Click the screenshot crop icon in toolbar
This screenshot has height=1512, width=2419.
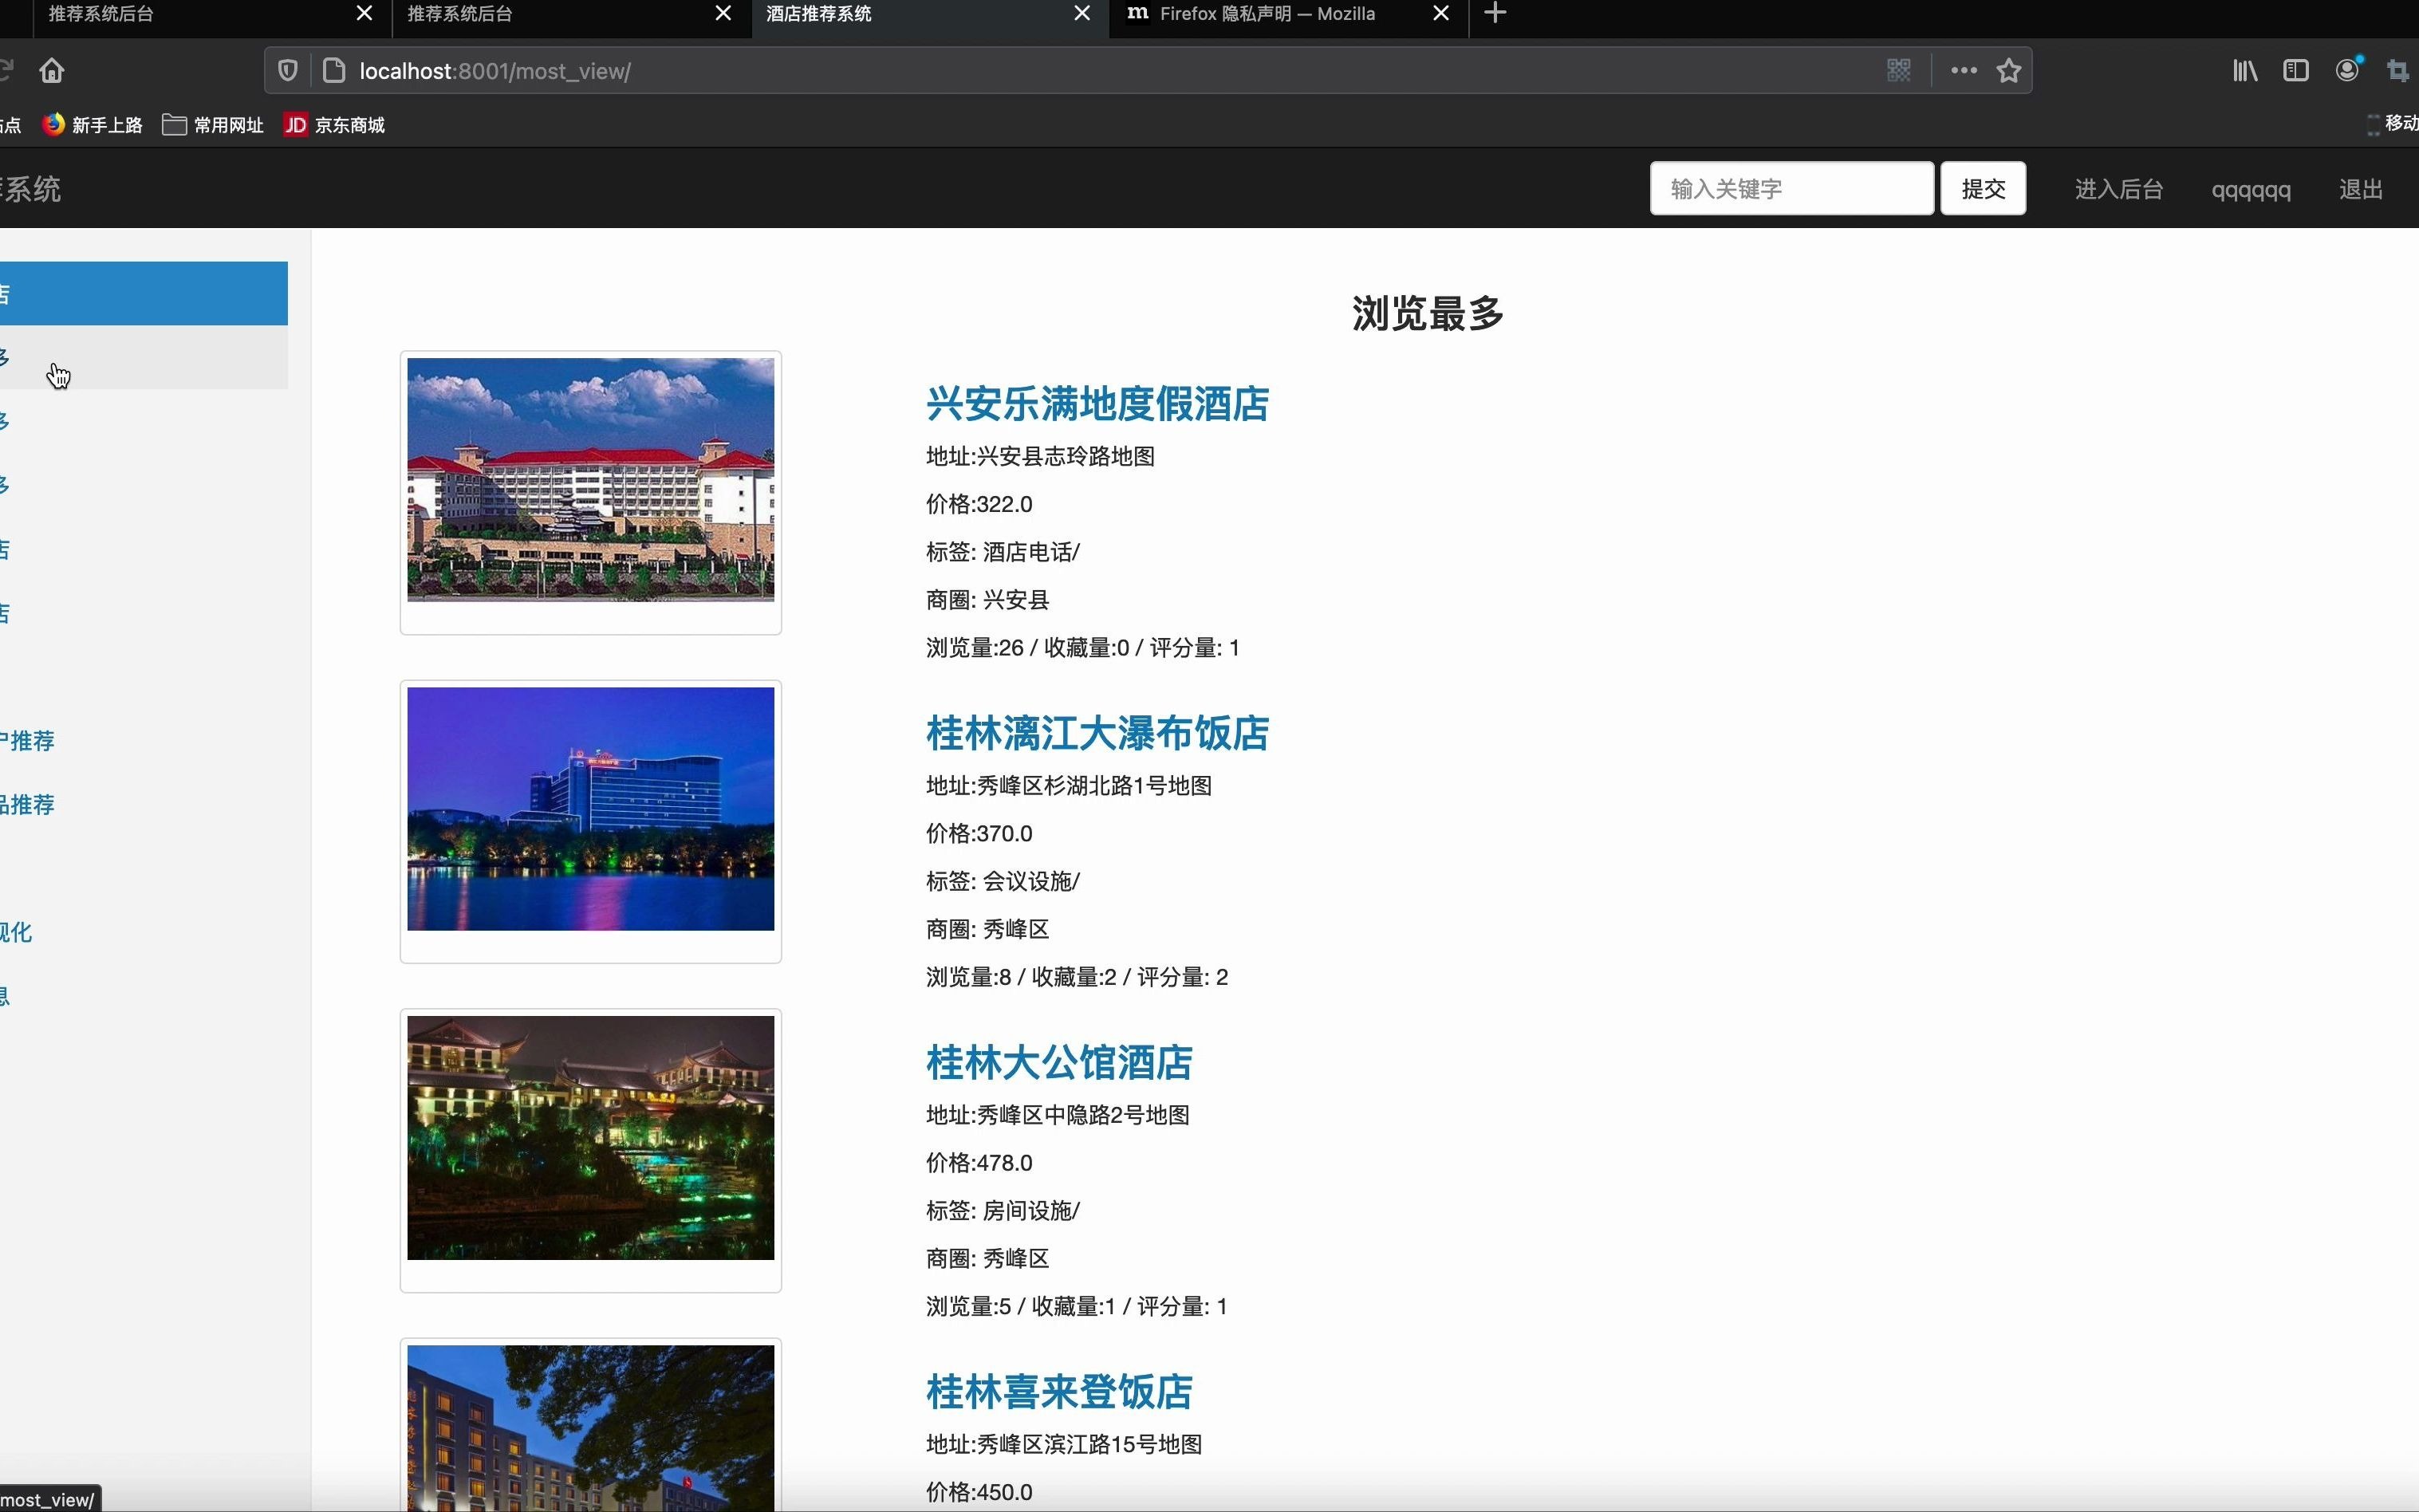[x=2398, y=70]
